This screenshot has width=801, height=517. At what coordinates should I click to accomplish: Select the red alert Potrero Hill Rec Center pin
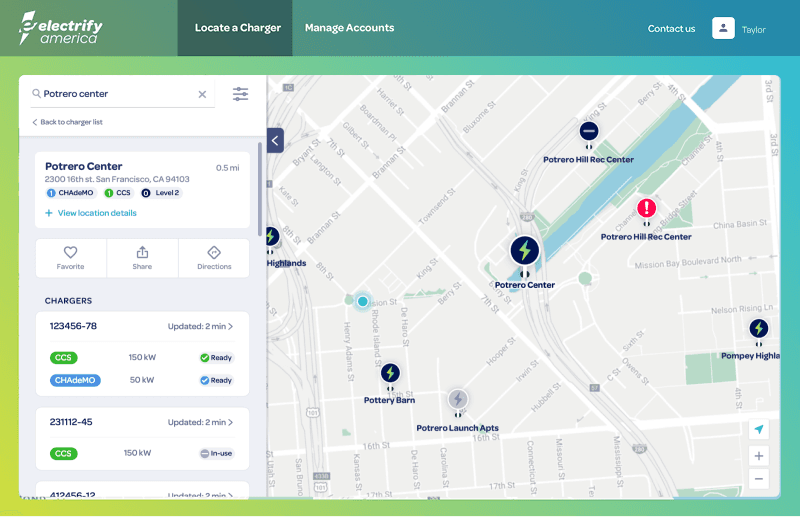pyautogui.click(x=646, y=208)
